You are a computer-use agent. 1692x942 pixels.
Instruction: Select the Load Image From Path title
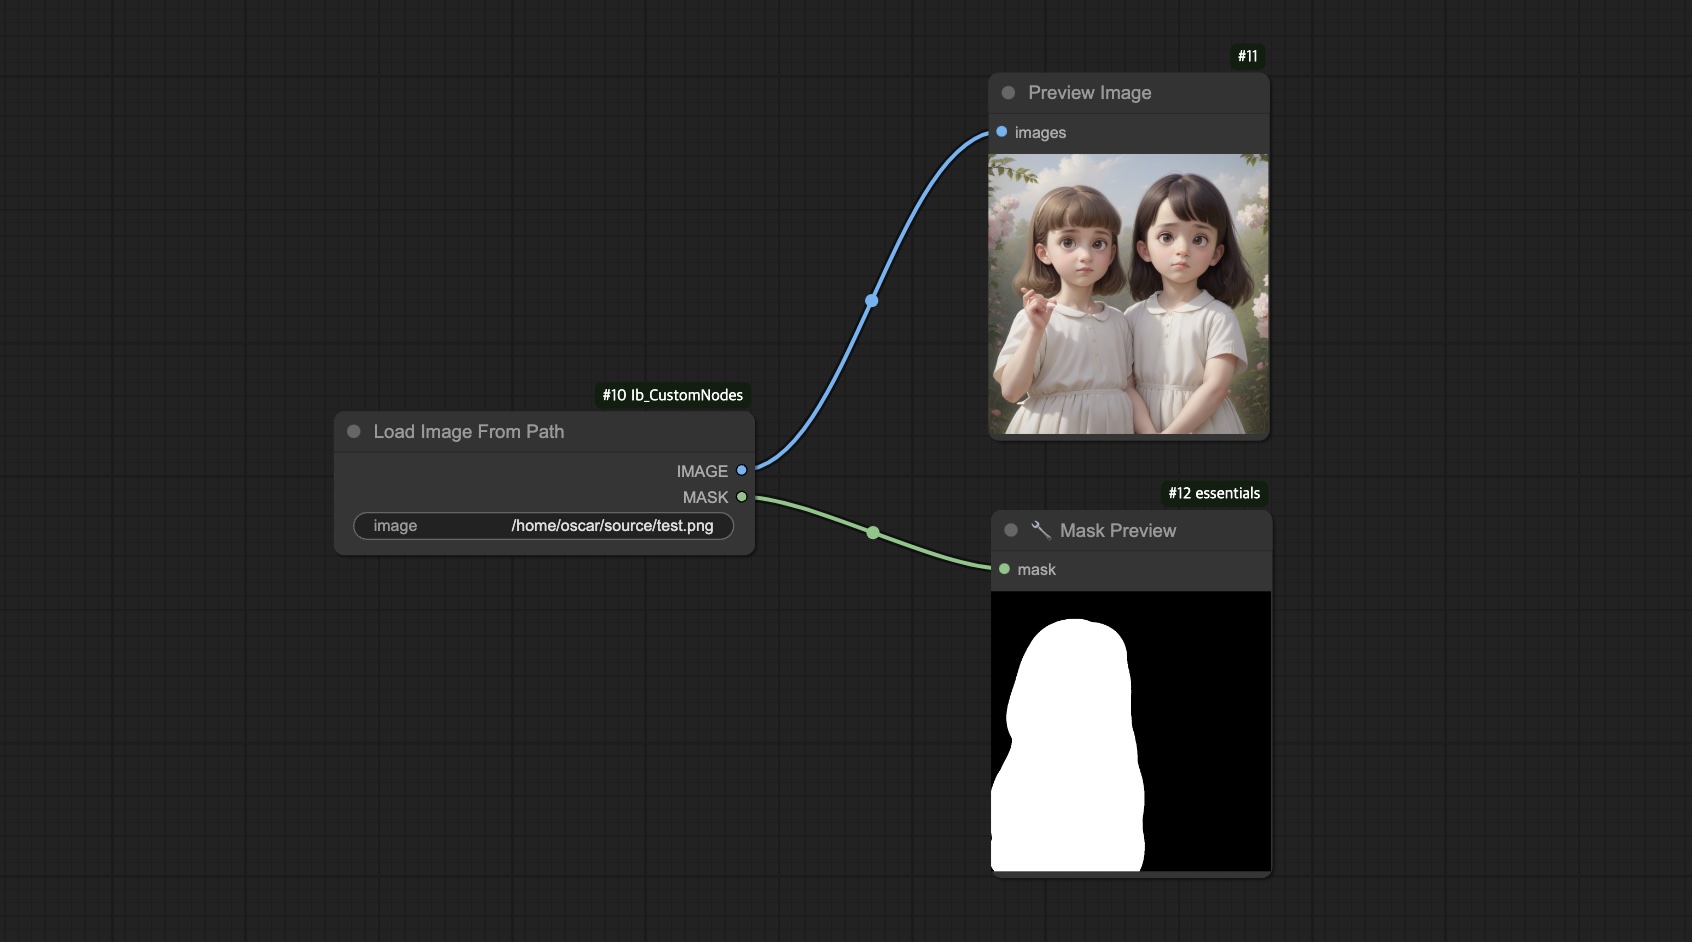point(469,432)
